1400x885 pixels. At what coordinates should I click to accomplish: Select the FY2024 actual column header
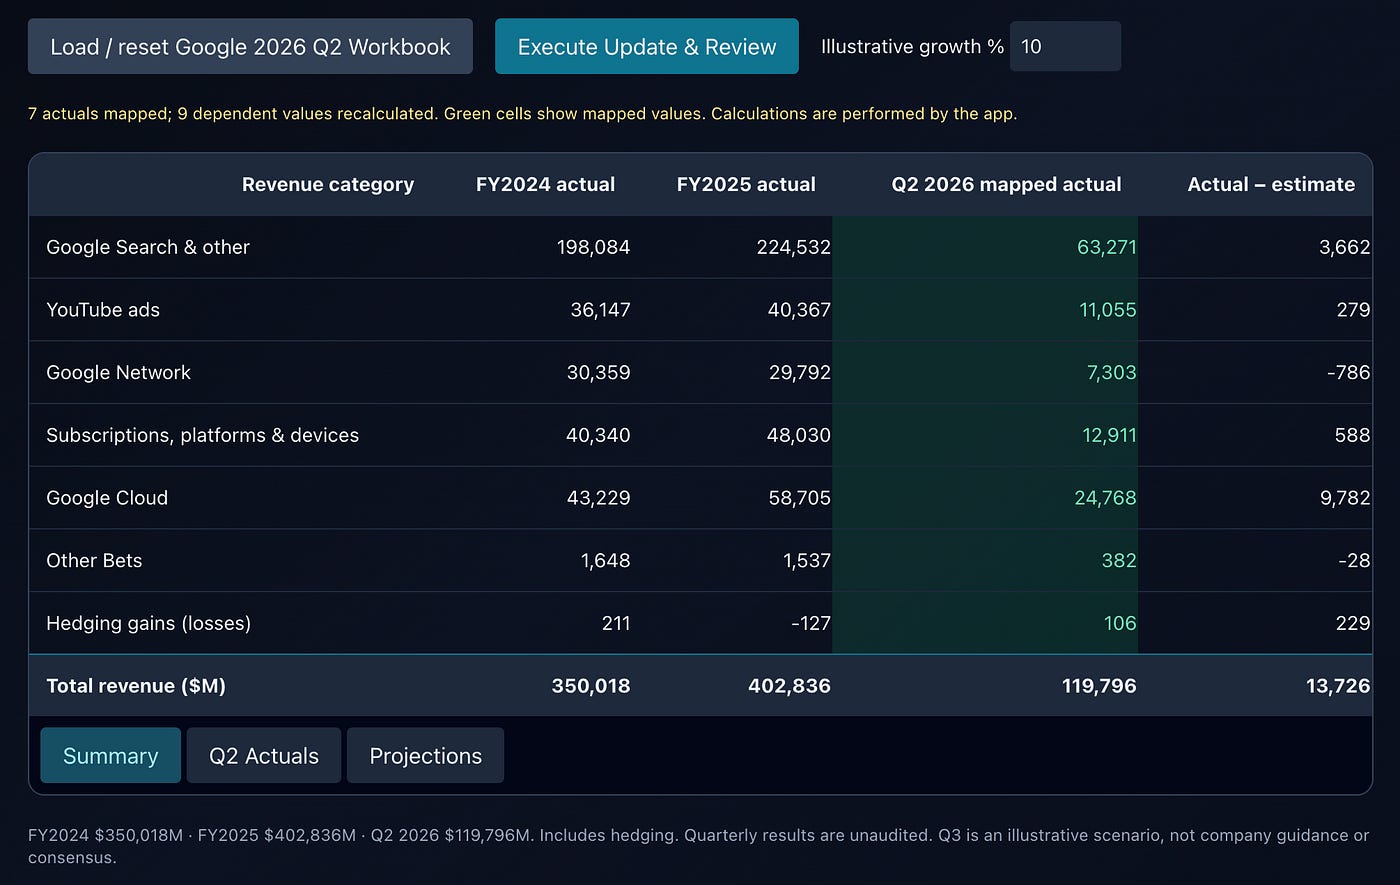coord(545,184)
